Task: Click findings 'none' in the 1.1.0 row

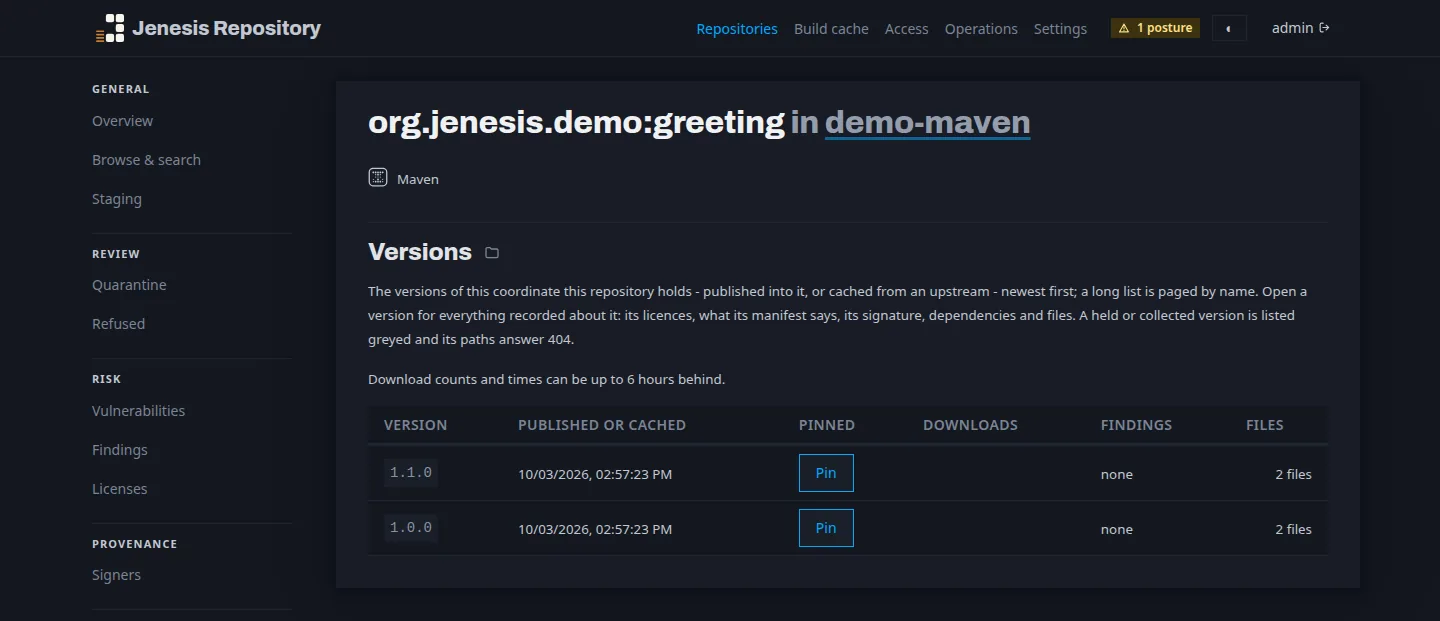Action: point(1117,474)
